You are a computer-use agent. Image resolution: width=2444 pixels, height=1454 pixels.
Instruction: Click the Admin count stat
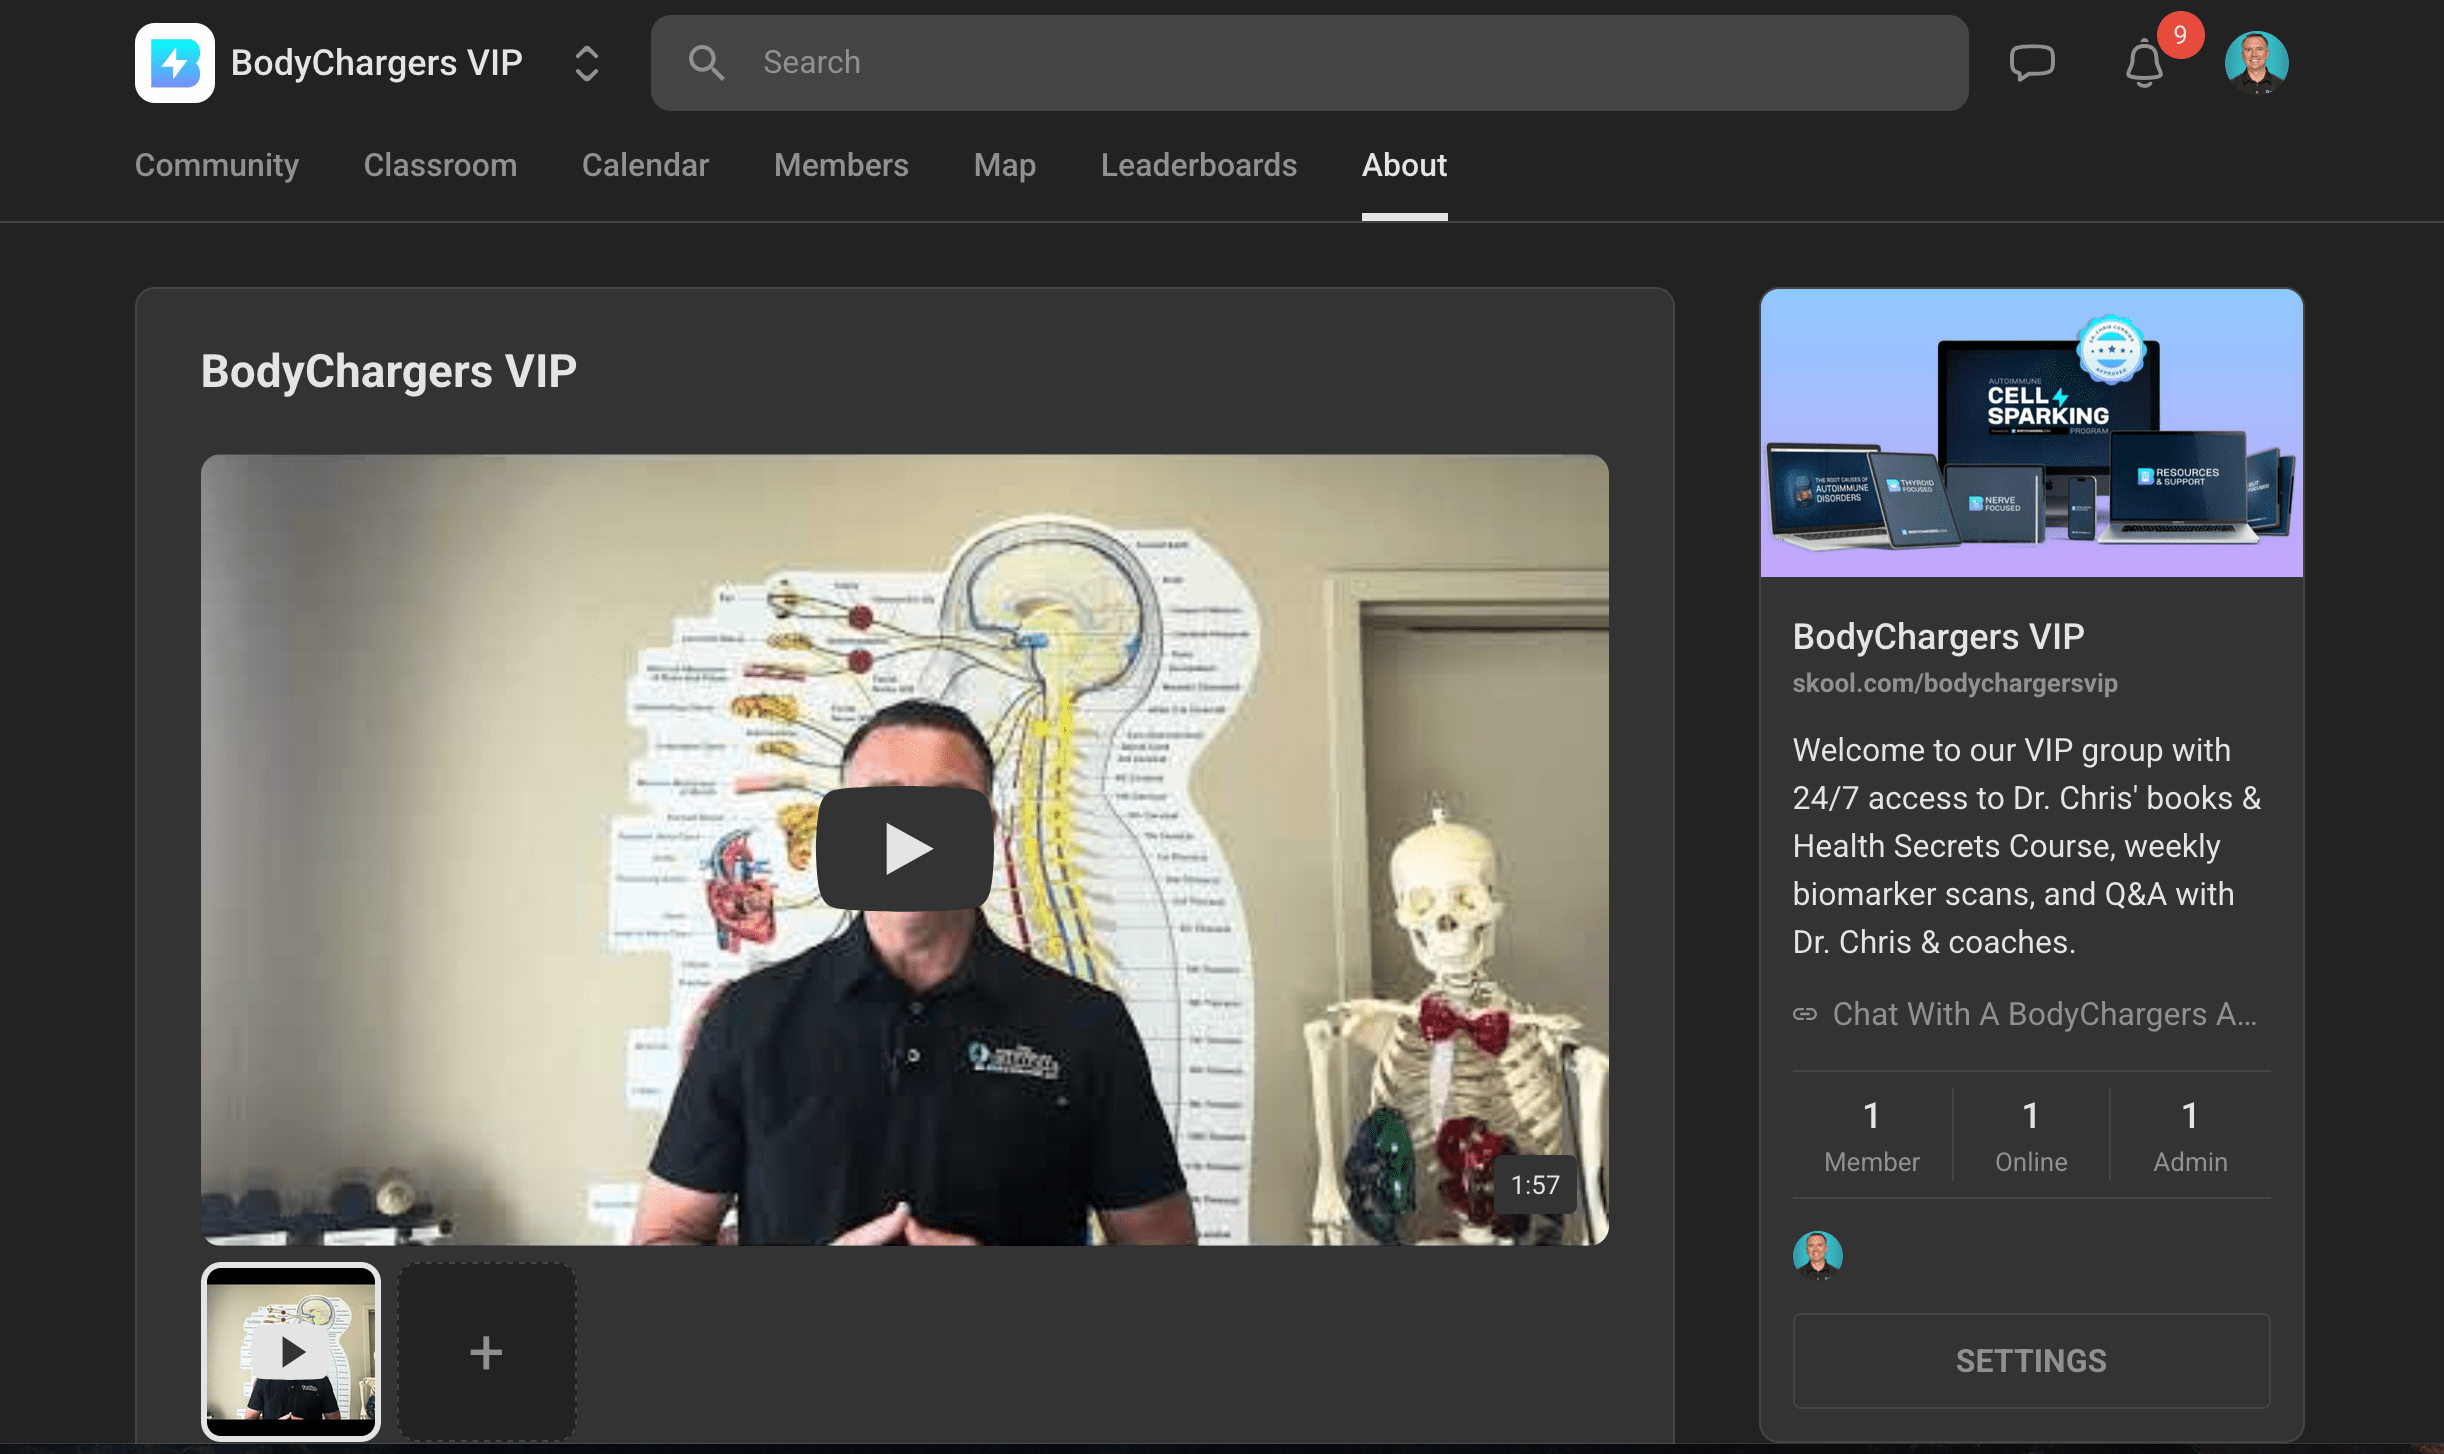coord(2190,1135)
